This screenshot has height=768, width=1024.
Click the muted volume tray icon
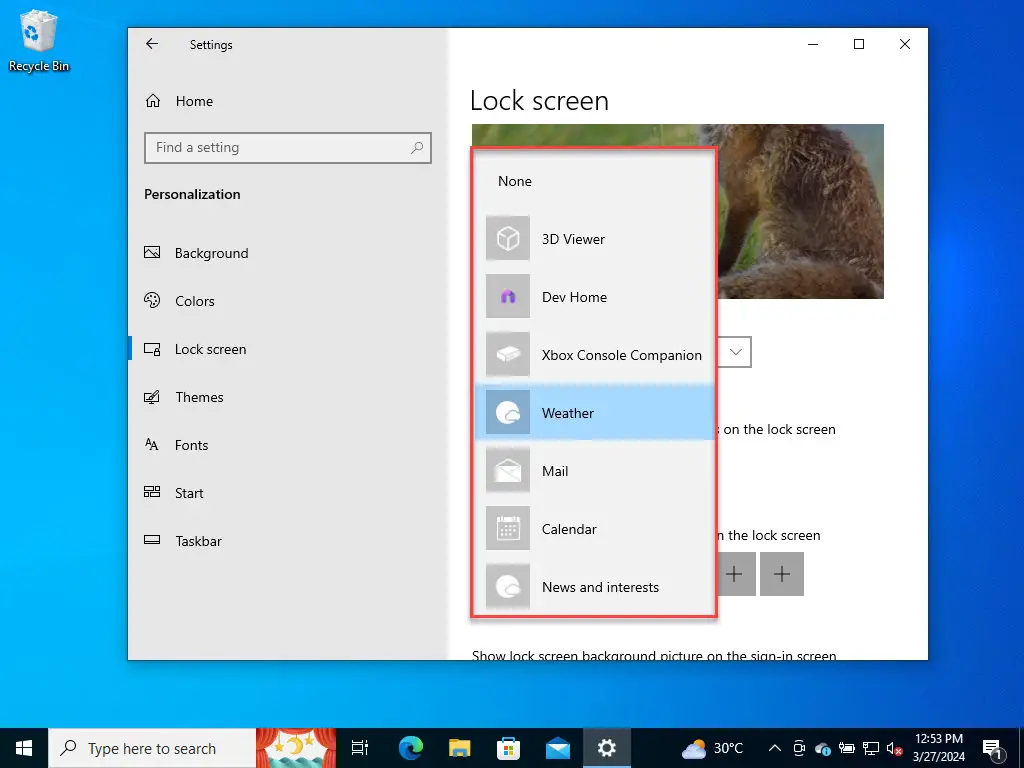pos(894,748)
